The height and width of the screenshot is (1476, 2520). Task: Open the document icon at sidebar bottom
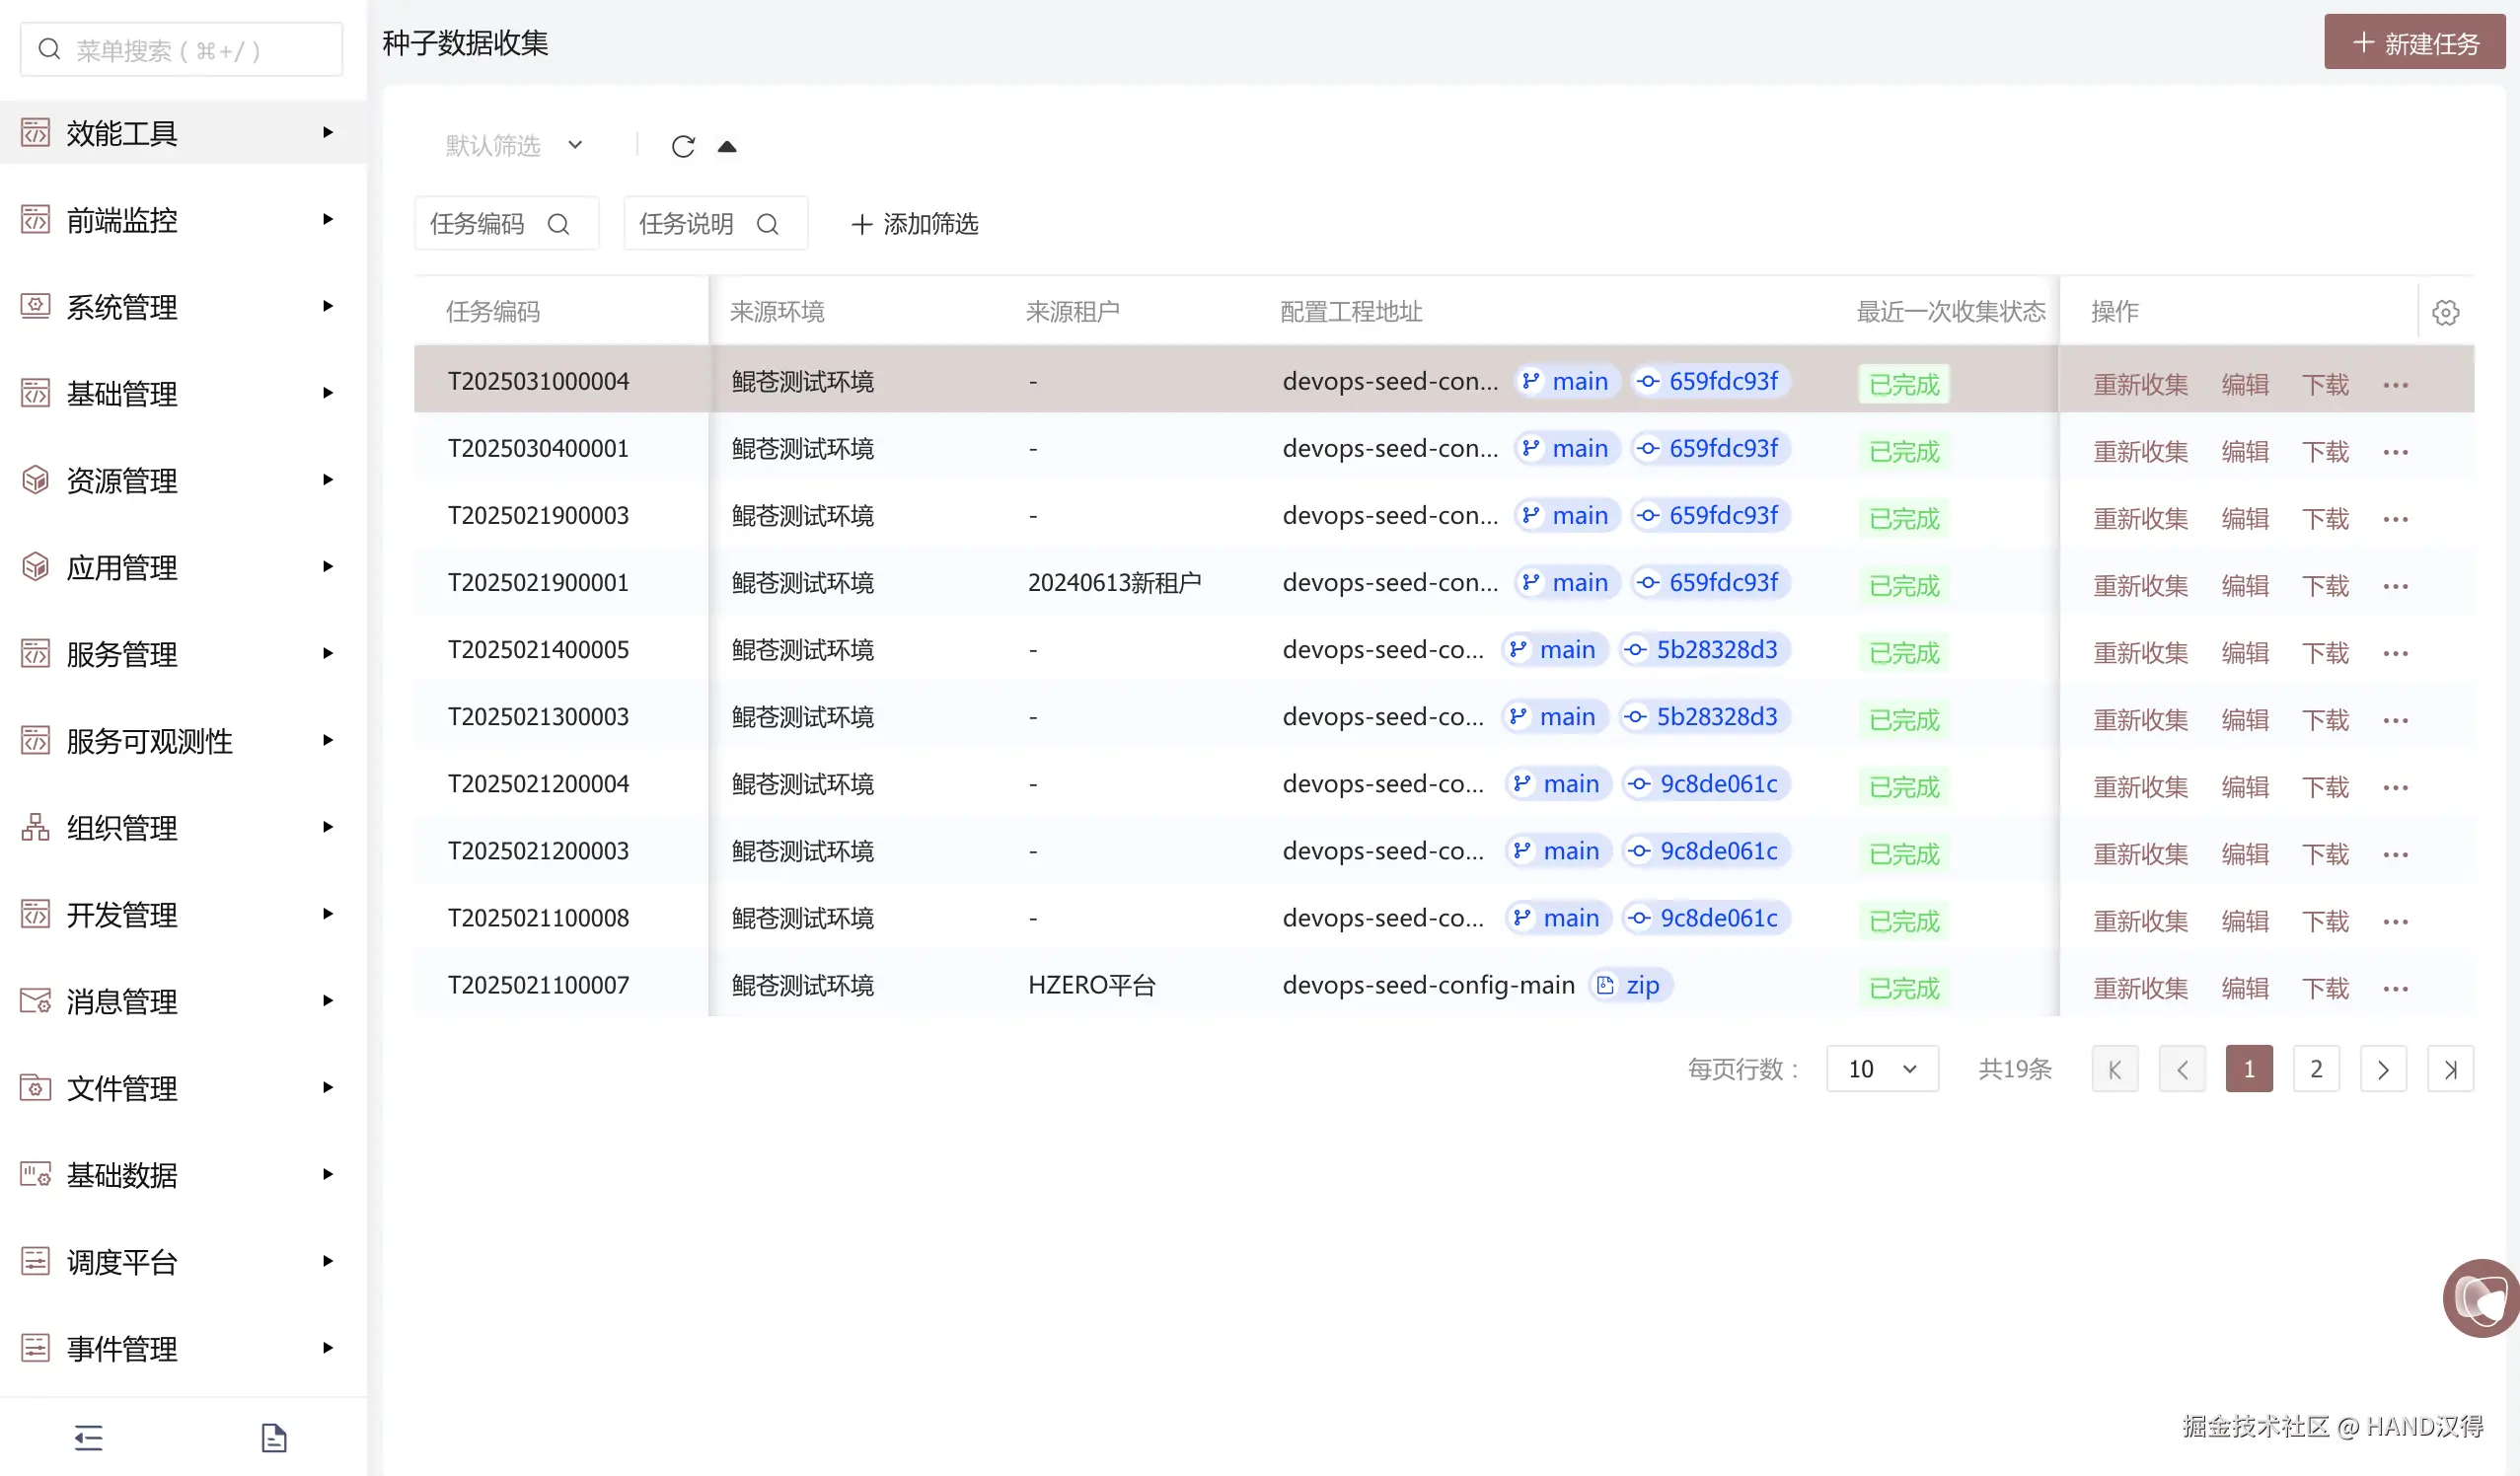tap(274, 1437)
